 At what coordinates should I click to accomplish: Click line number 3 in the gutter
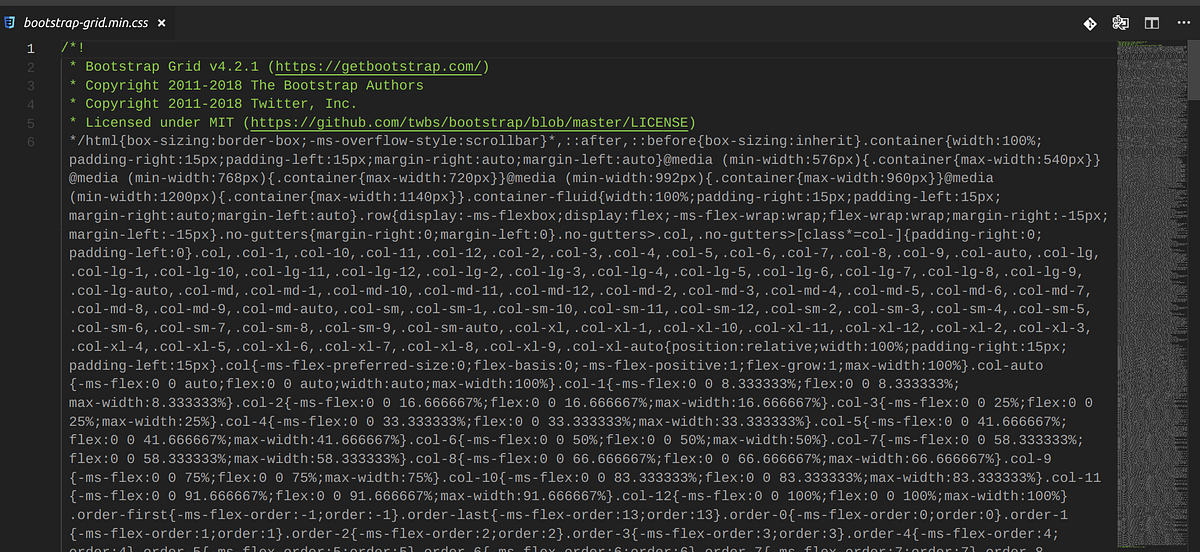coord(30,85)
